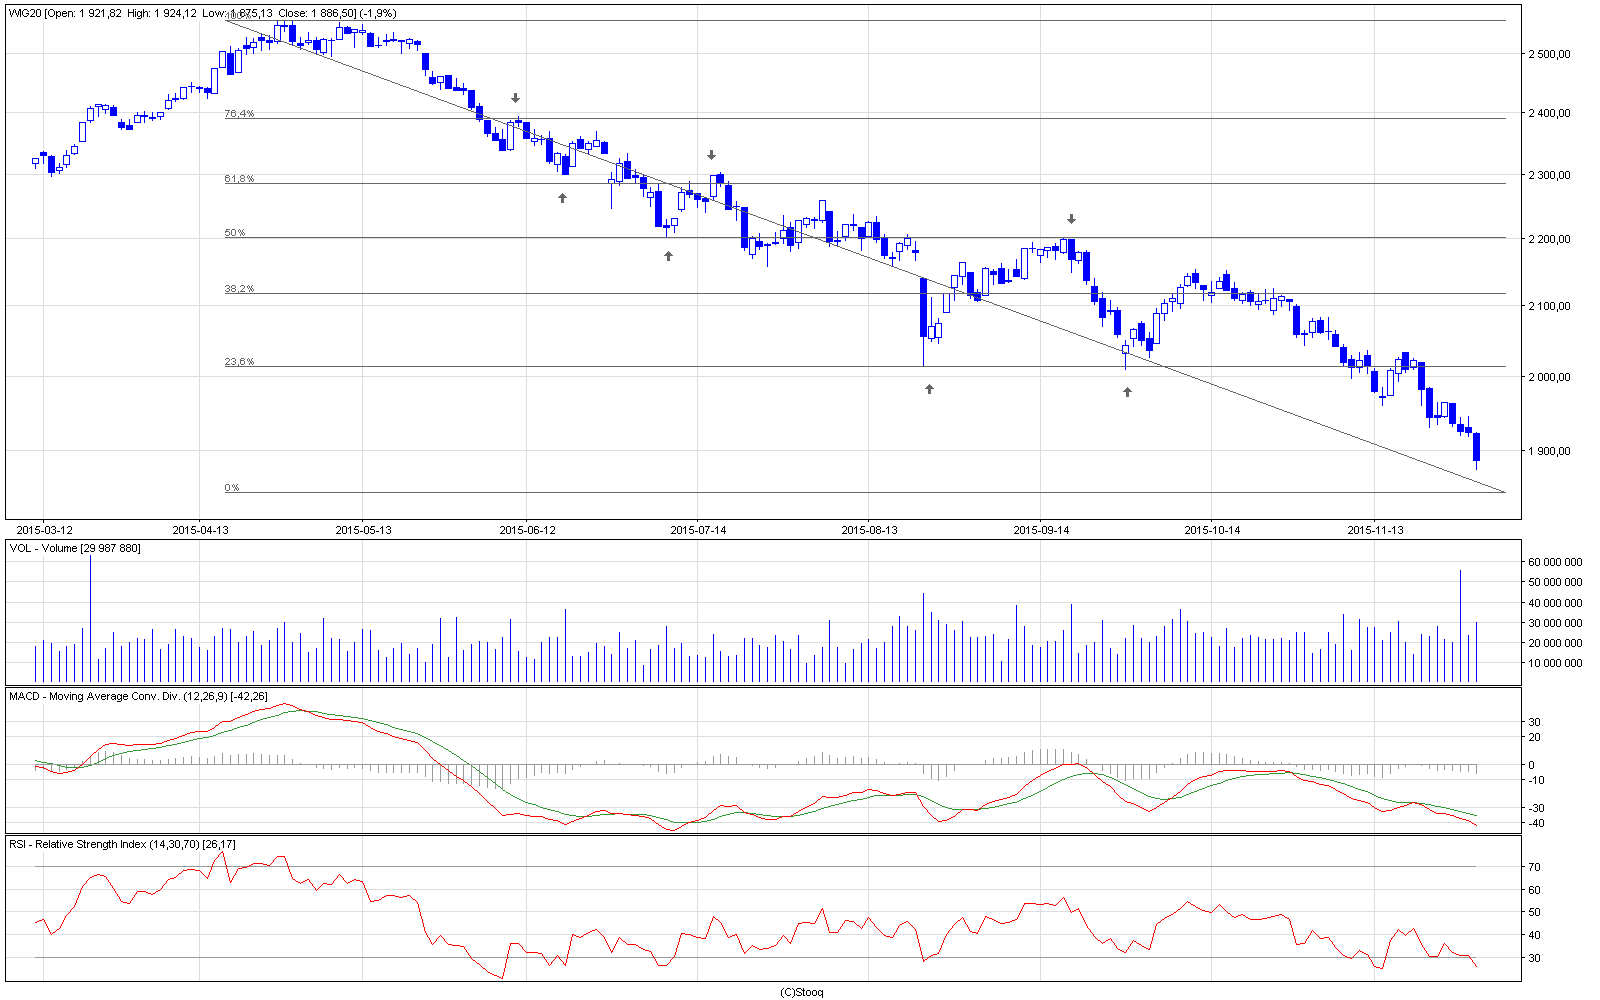Click the up arrow below the late August low
This screenshot has height=1000, width=1600.
click(929, 389)
